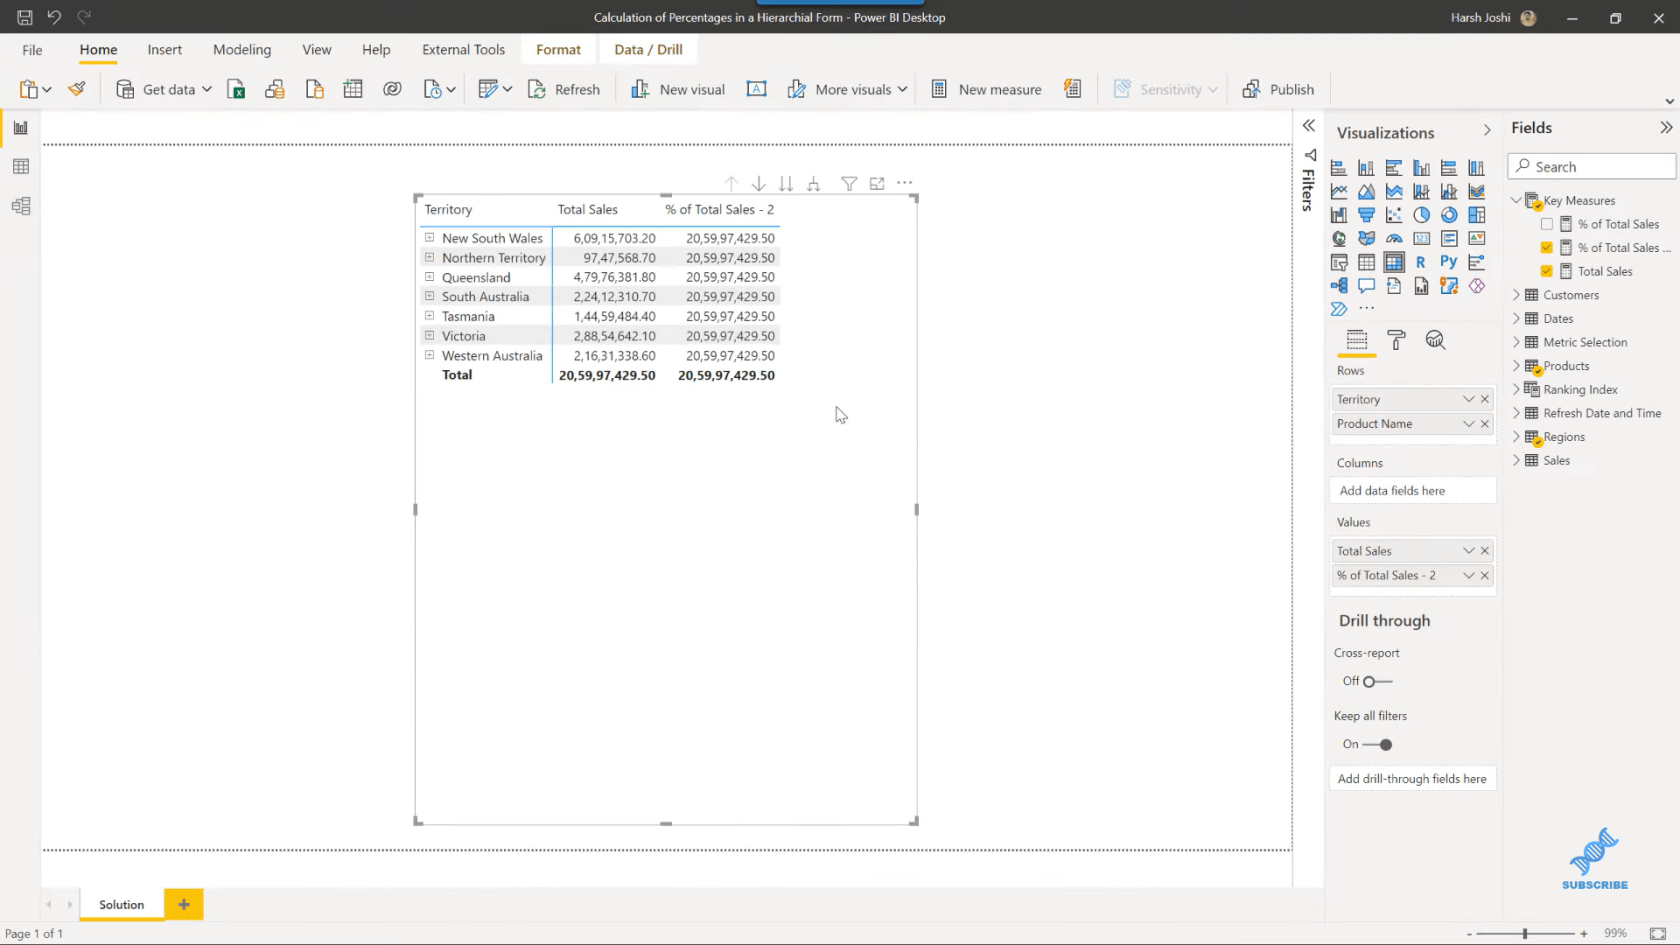Click the Undo arrow in title bar
The image size is (1680, 945).
click(54, 17)
